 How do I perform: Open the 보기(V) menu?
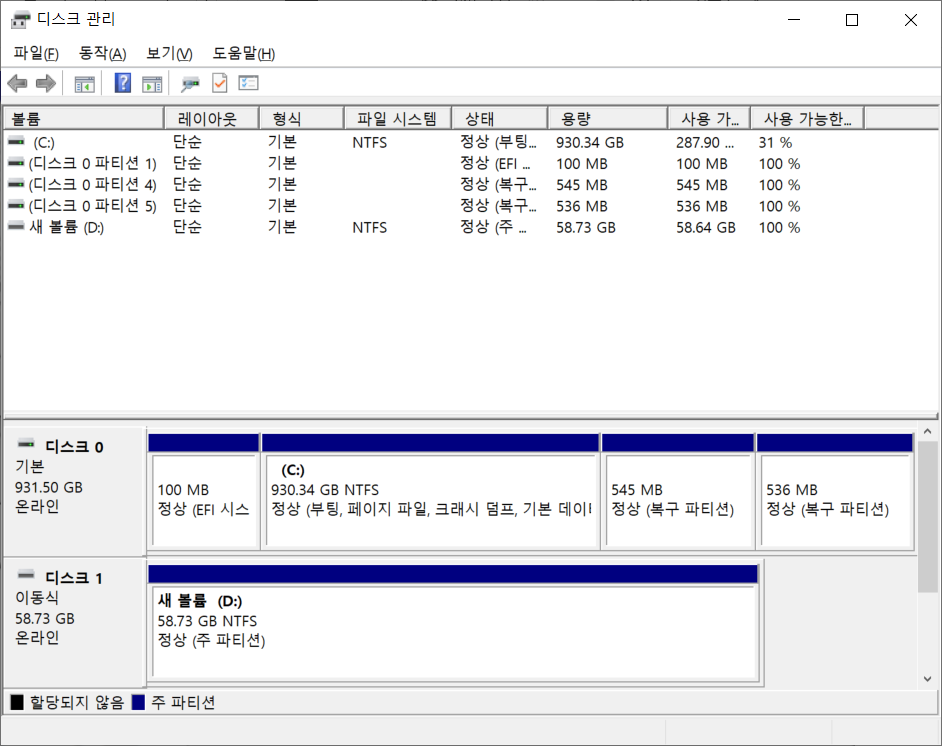(x=169, y=53)
